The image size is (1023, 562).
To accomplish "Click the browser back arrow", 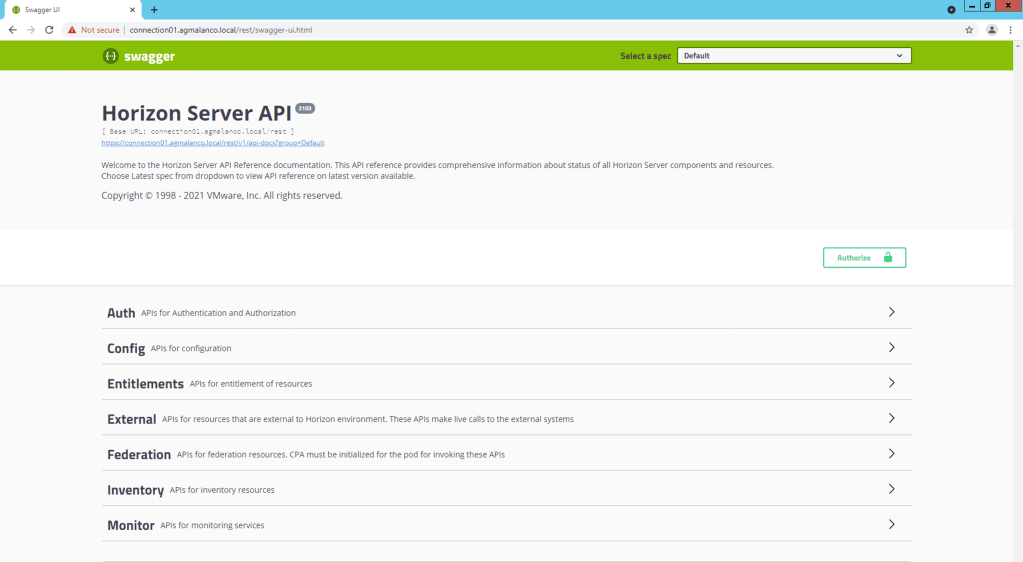I will (13, 30).
